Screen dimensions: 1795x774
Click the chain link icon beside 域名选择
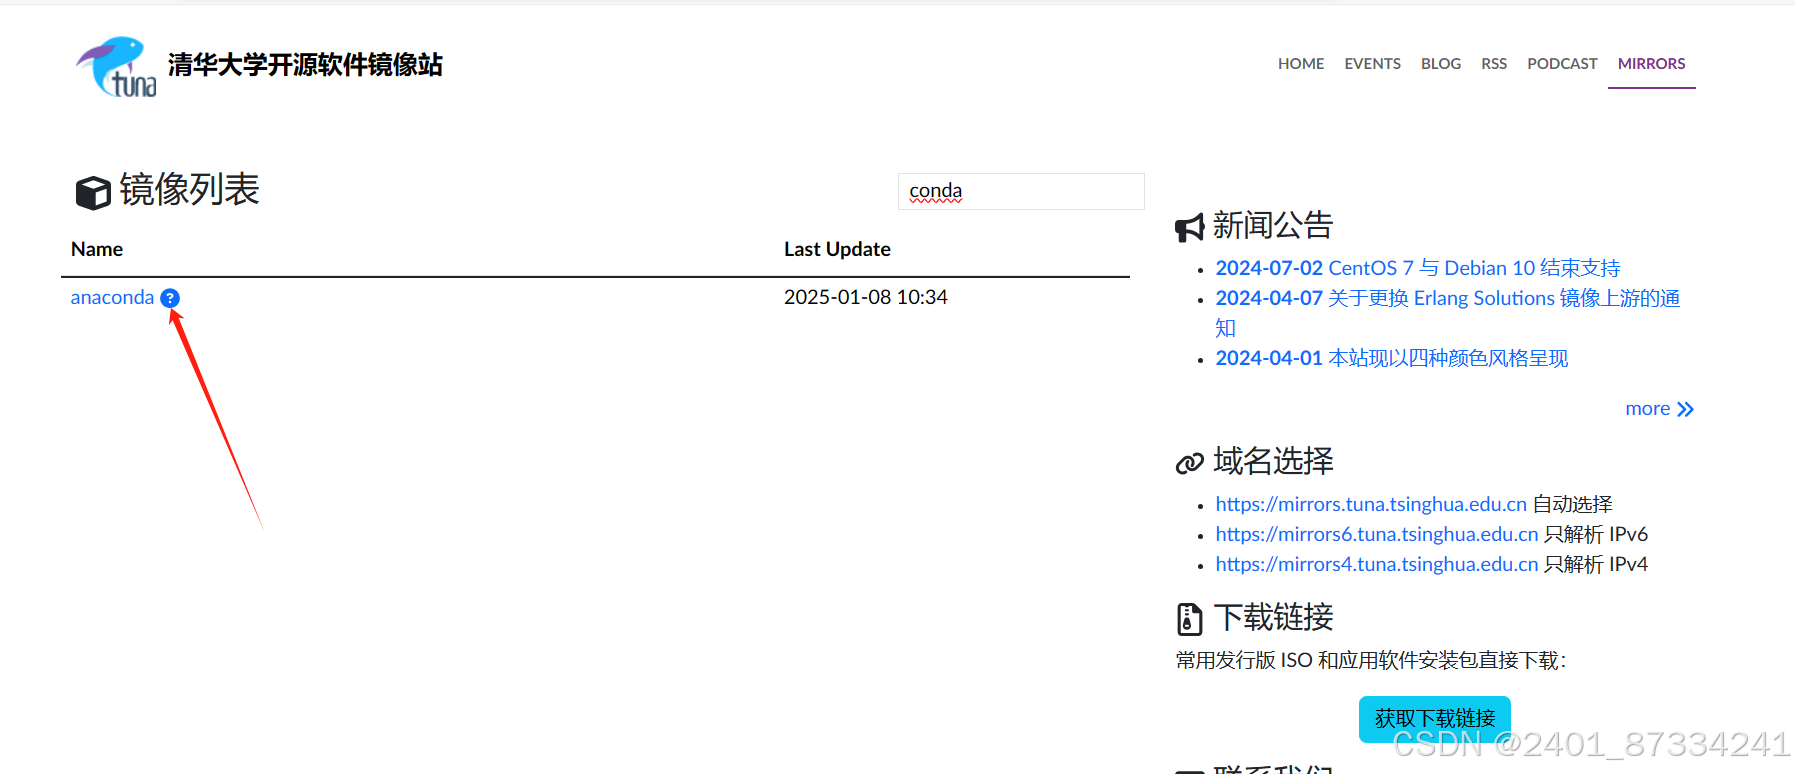[1189, 463]
